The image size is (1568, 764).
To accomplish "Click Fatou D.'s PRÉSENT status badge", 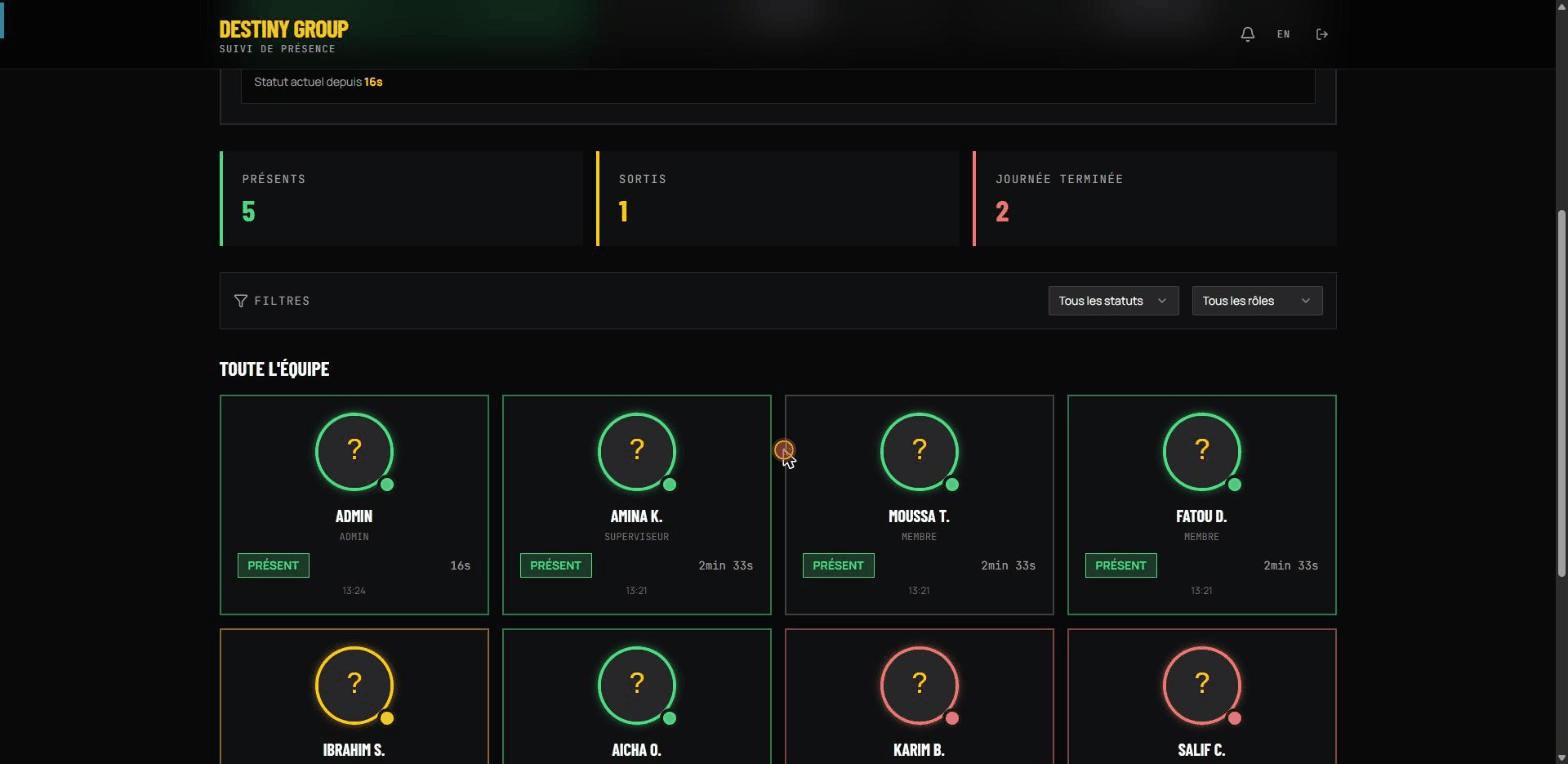I will (x=1121, y=566).
